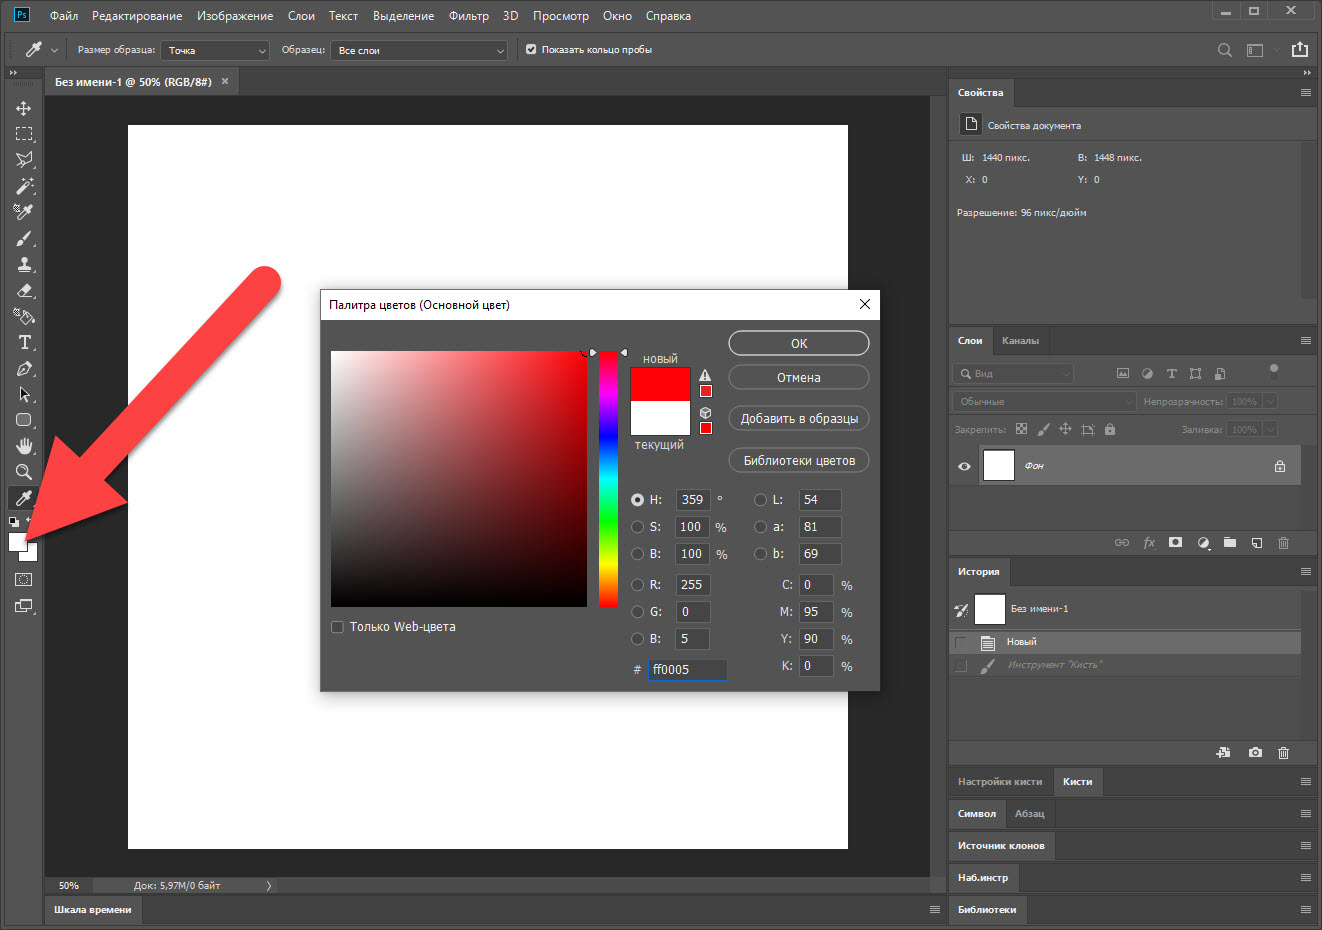Select the Eraser tool
The height and width of the screenshot is (930, 1322).
(x=24, y=290)
